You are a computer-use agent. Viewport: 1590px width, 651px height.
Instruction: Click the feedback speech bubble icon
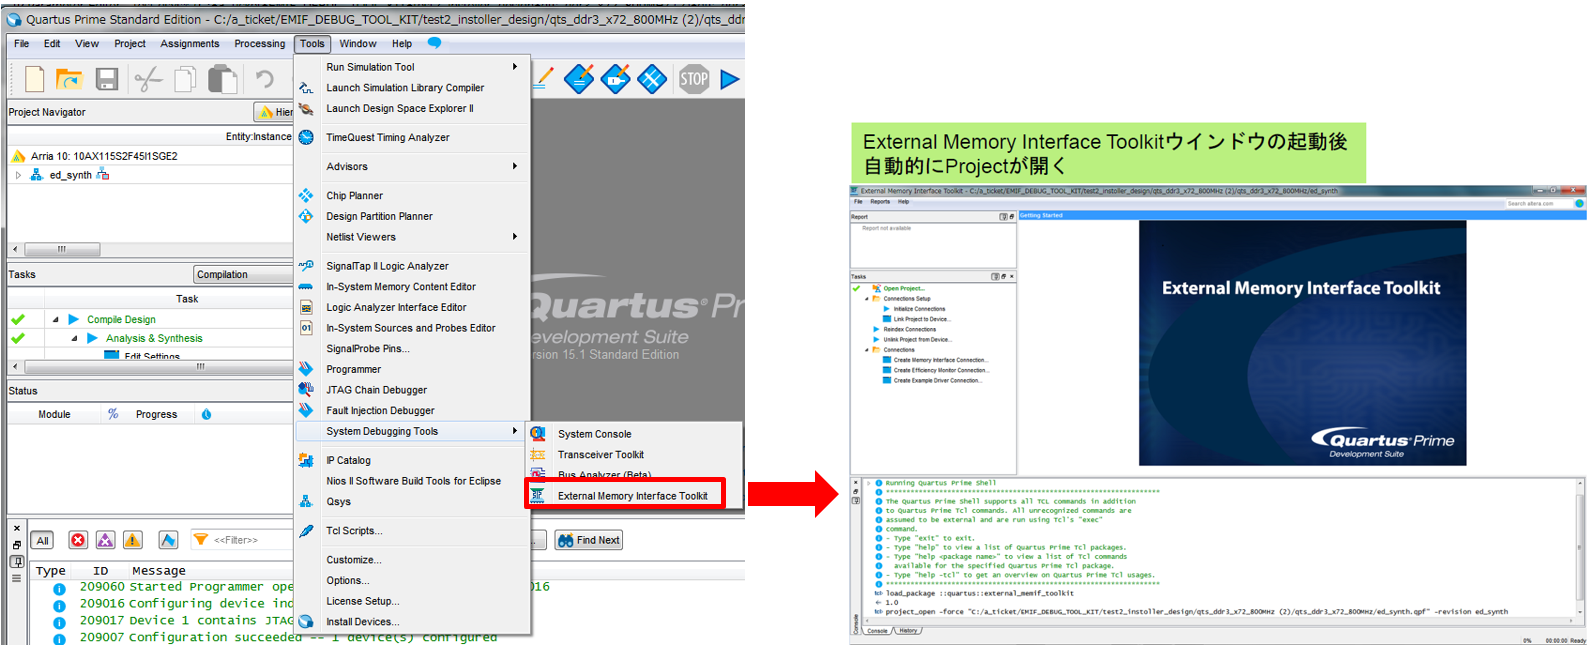(434, 43)
